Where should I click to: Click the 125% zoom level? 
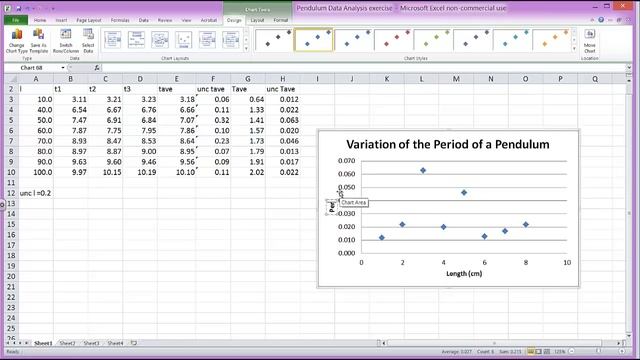(560, 351)
